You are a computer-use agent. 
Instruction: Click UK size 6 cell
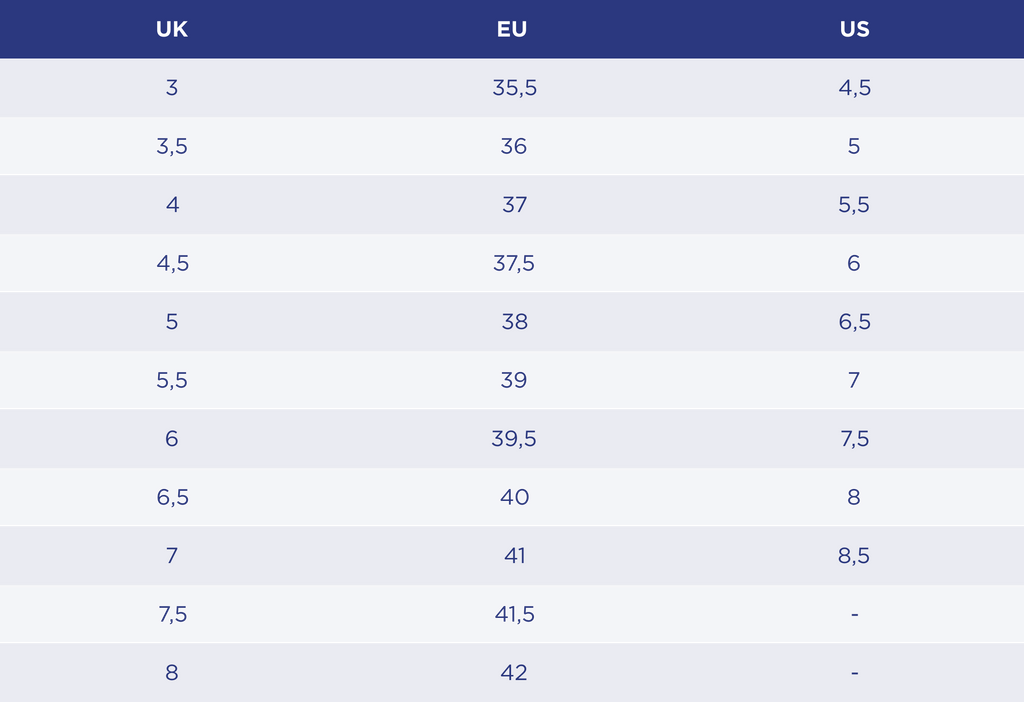point(172,439)
